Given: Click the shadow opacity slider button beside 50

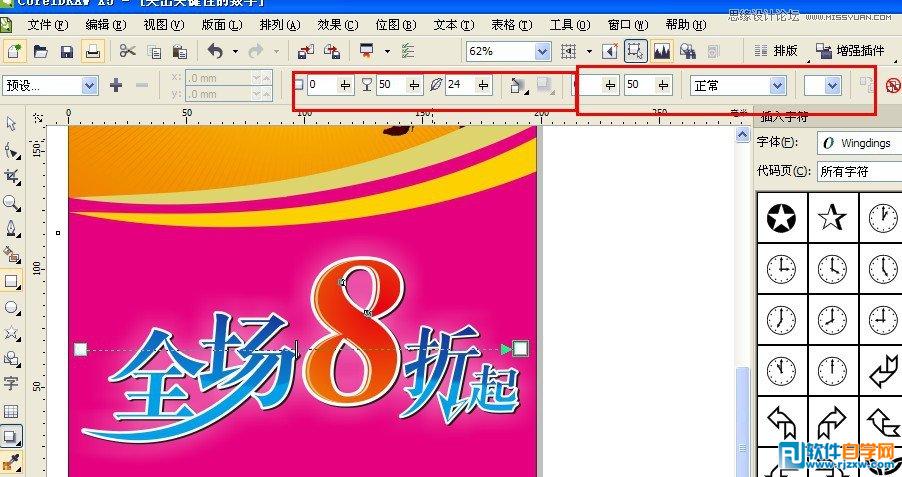Looking at the screenshot, I should point(414,85).
